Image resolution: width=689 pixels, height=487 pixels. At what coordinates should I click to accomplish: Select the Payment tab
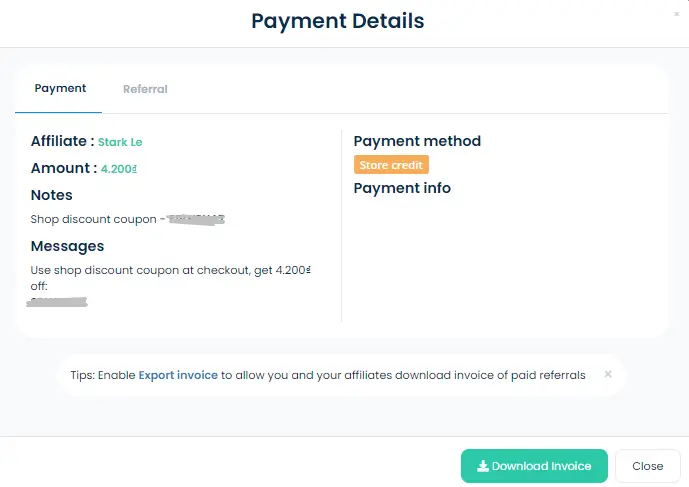(x=60, y=88)
